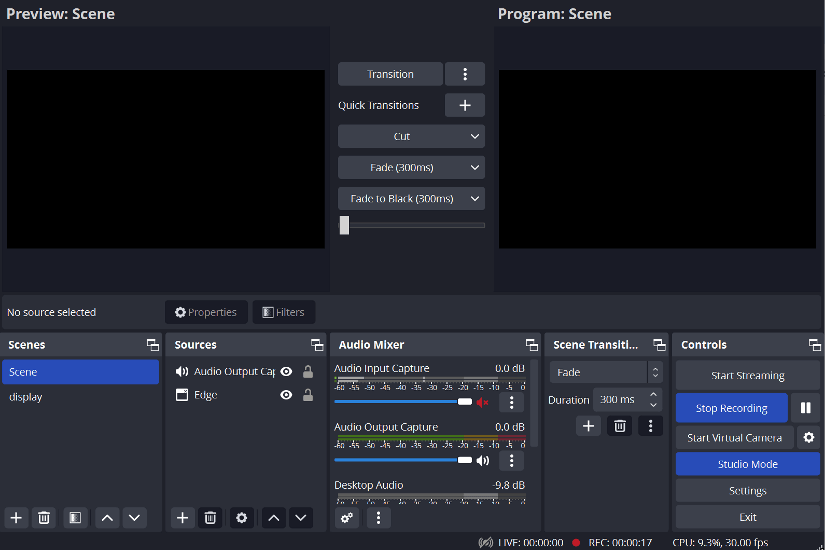
Task: Select the display scene
Action: coord(81,397)
